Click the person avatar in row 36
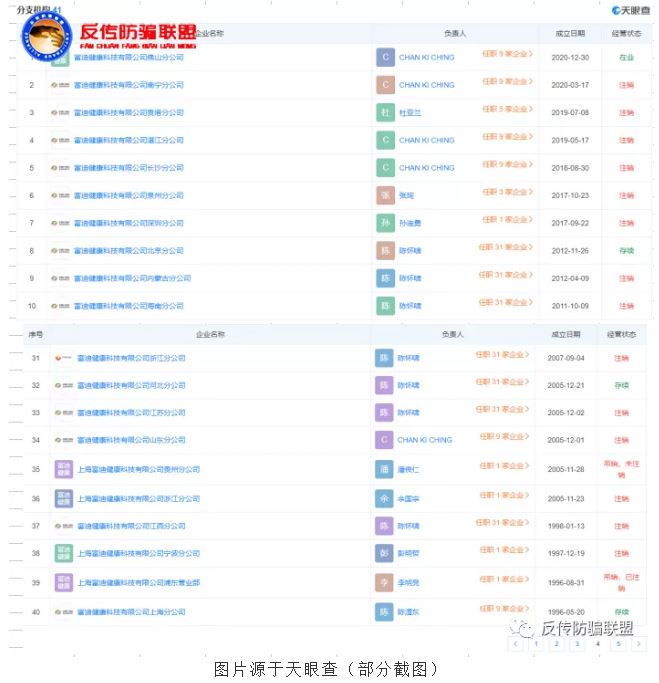 pyautogui.click(x=384, y=499)
